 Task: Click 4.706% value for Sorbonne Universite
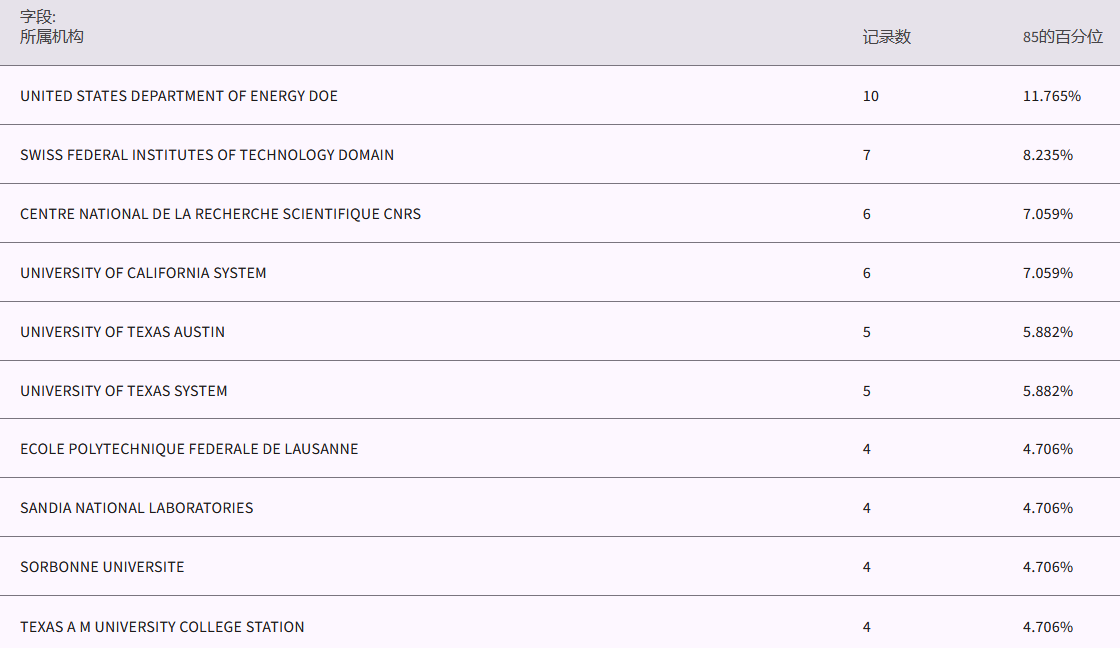(x=1048, y=567)
